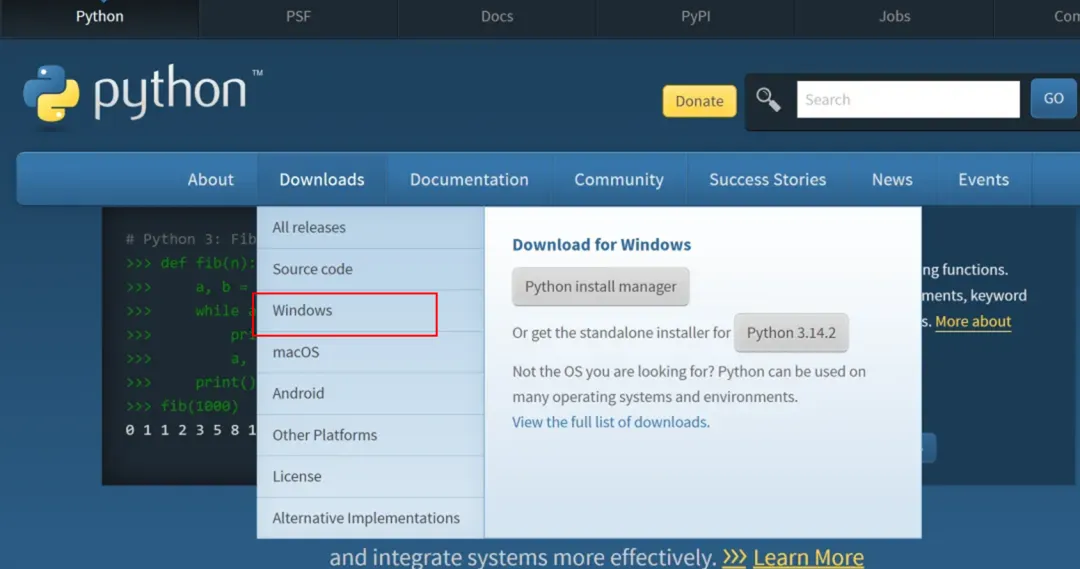Open the Events menu
The image size is (1080, 569).
pos(983,179)
